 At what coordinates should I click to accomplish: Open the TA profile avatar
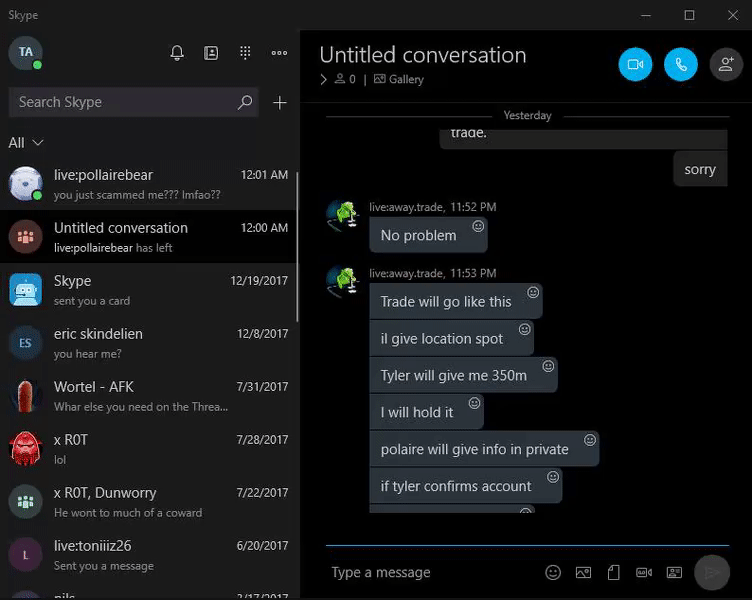click(25, 53)
